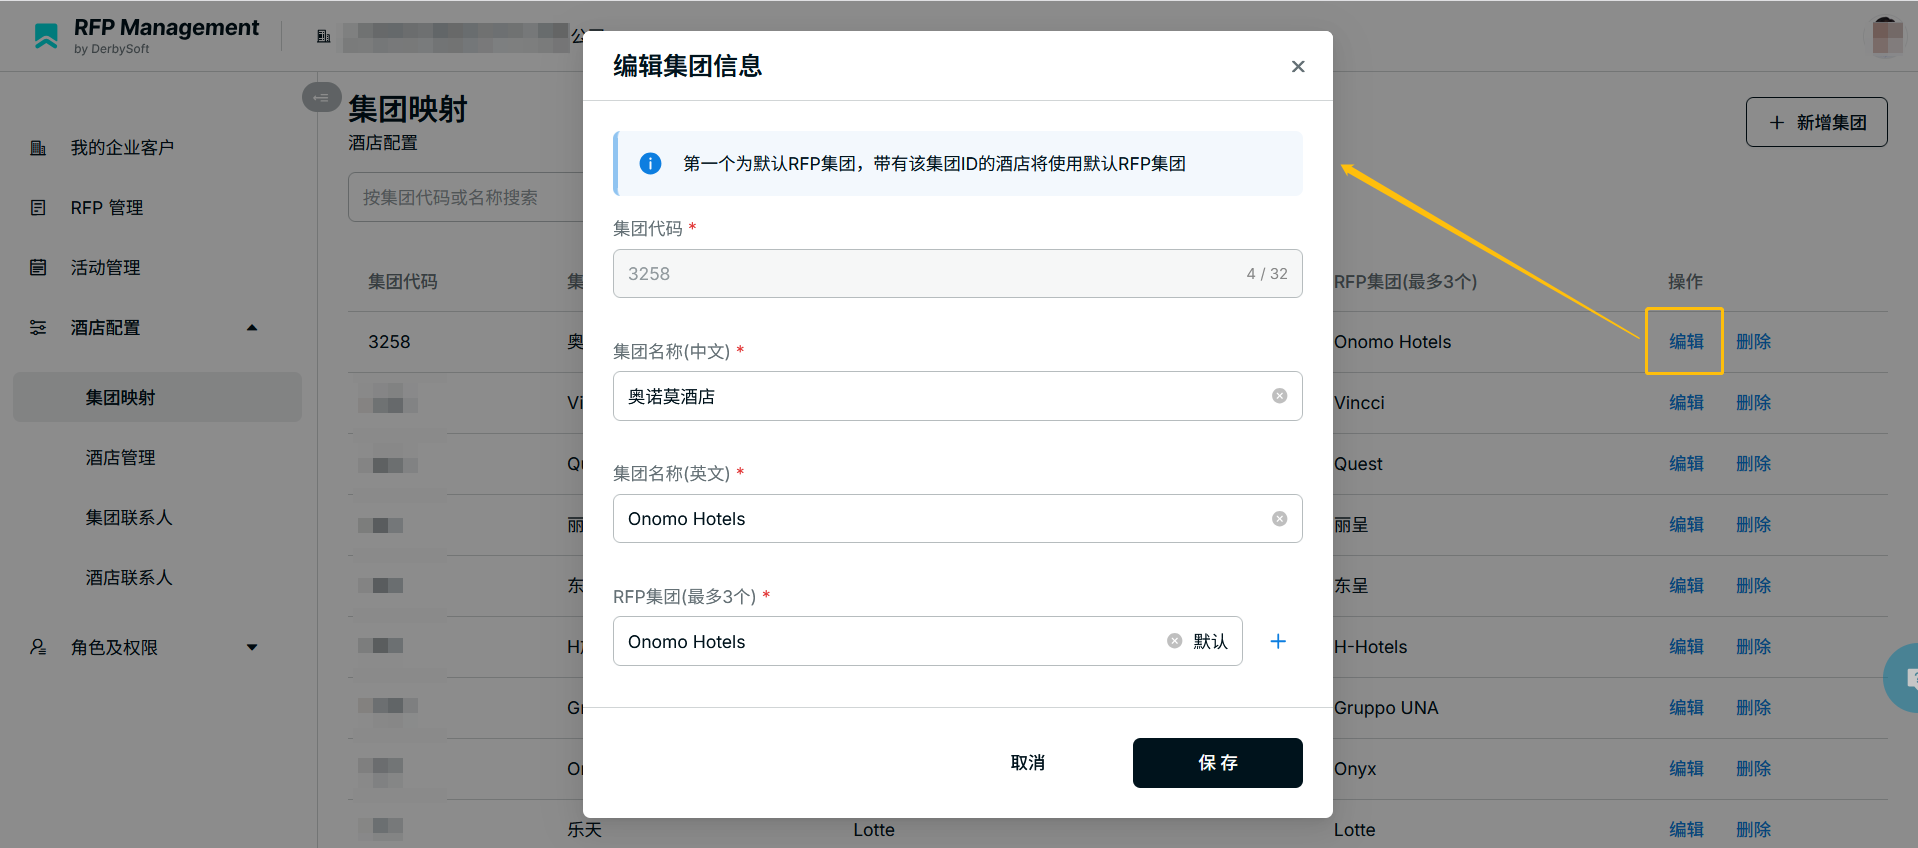Select 集团映射 in the sidebar

point(157,398)
